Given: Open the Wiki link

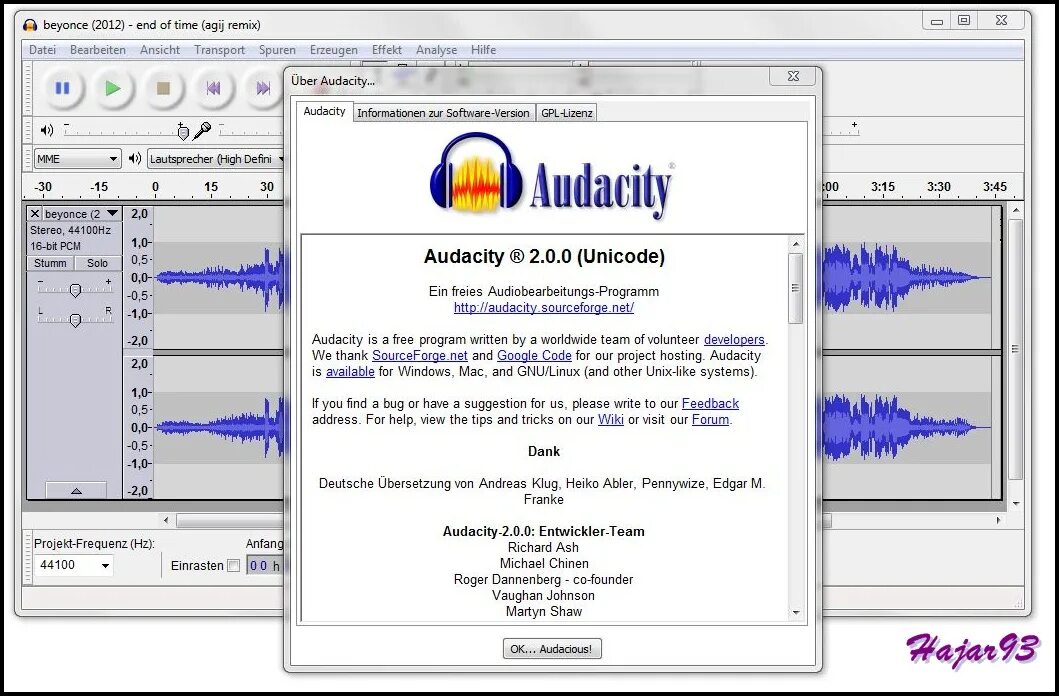Looking at the screenshot, I should click(x=611, y=420).
